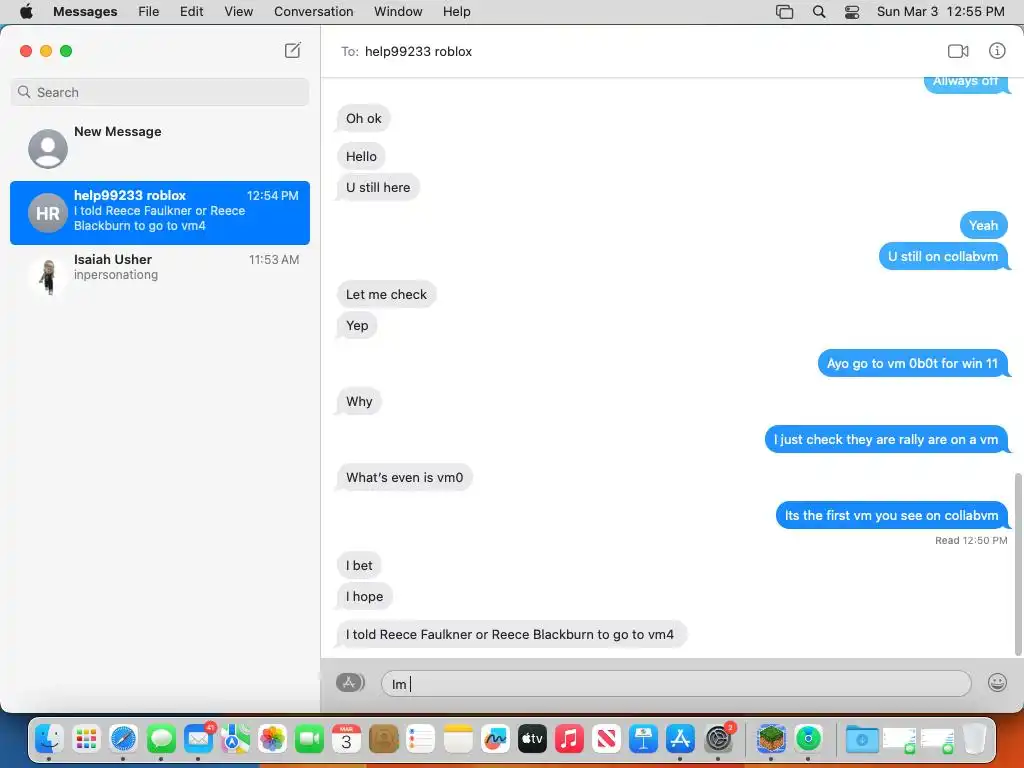
Task: Open Stage Manager window icon in menu bar
Action: coord(784,11)
